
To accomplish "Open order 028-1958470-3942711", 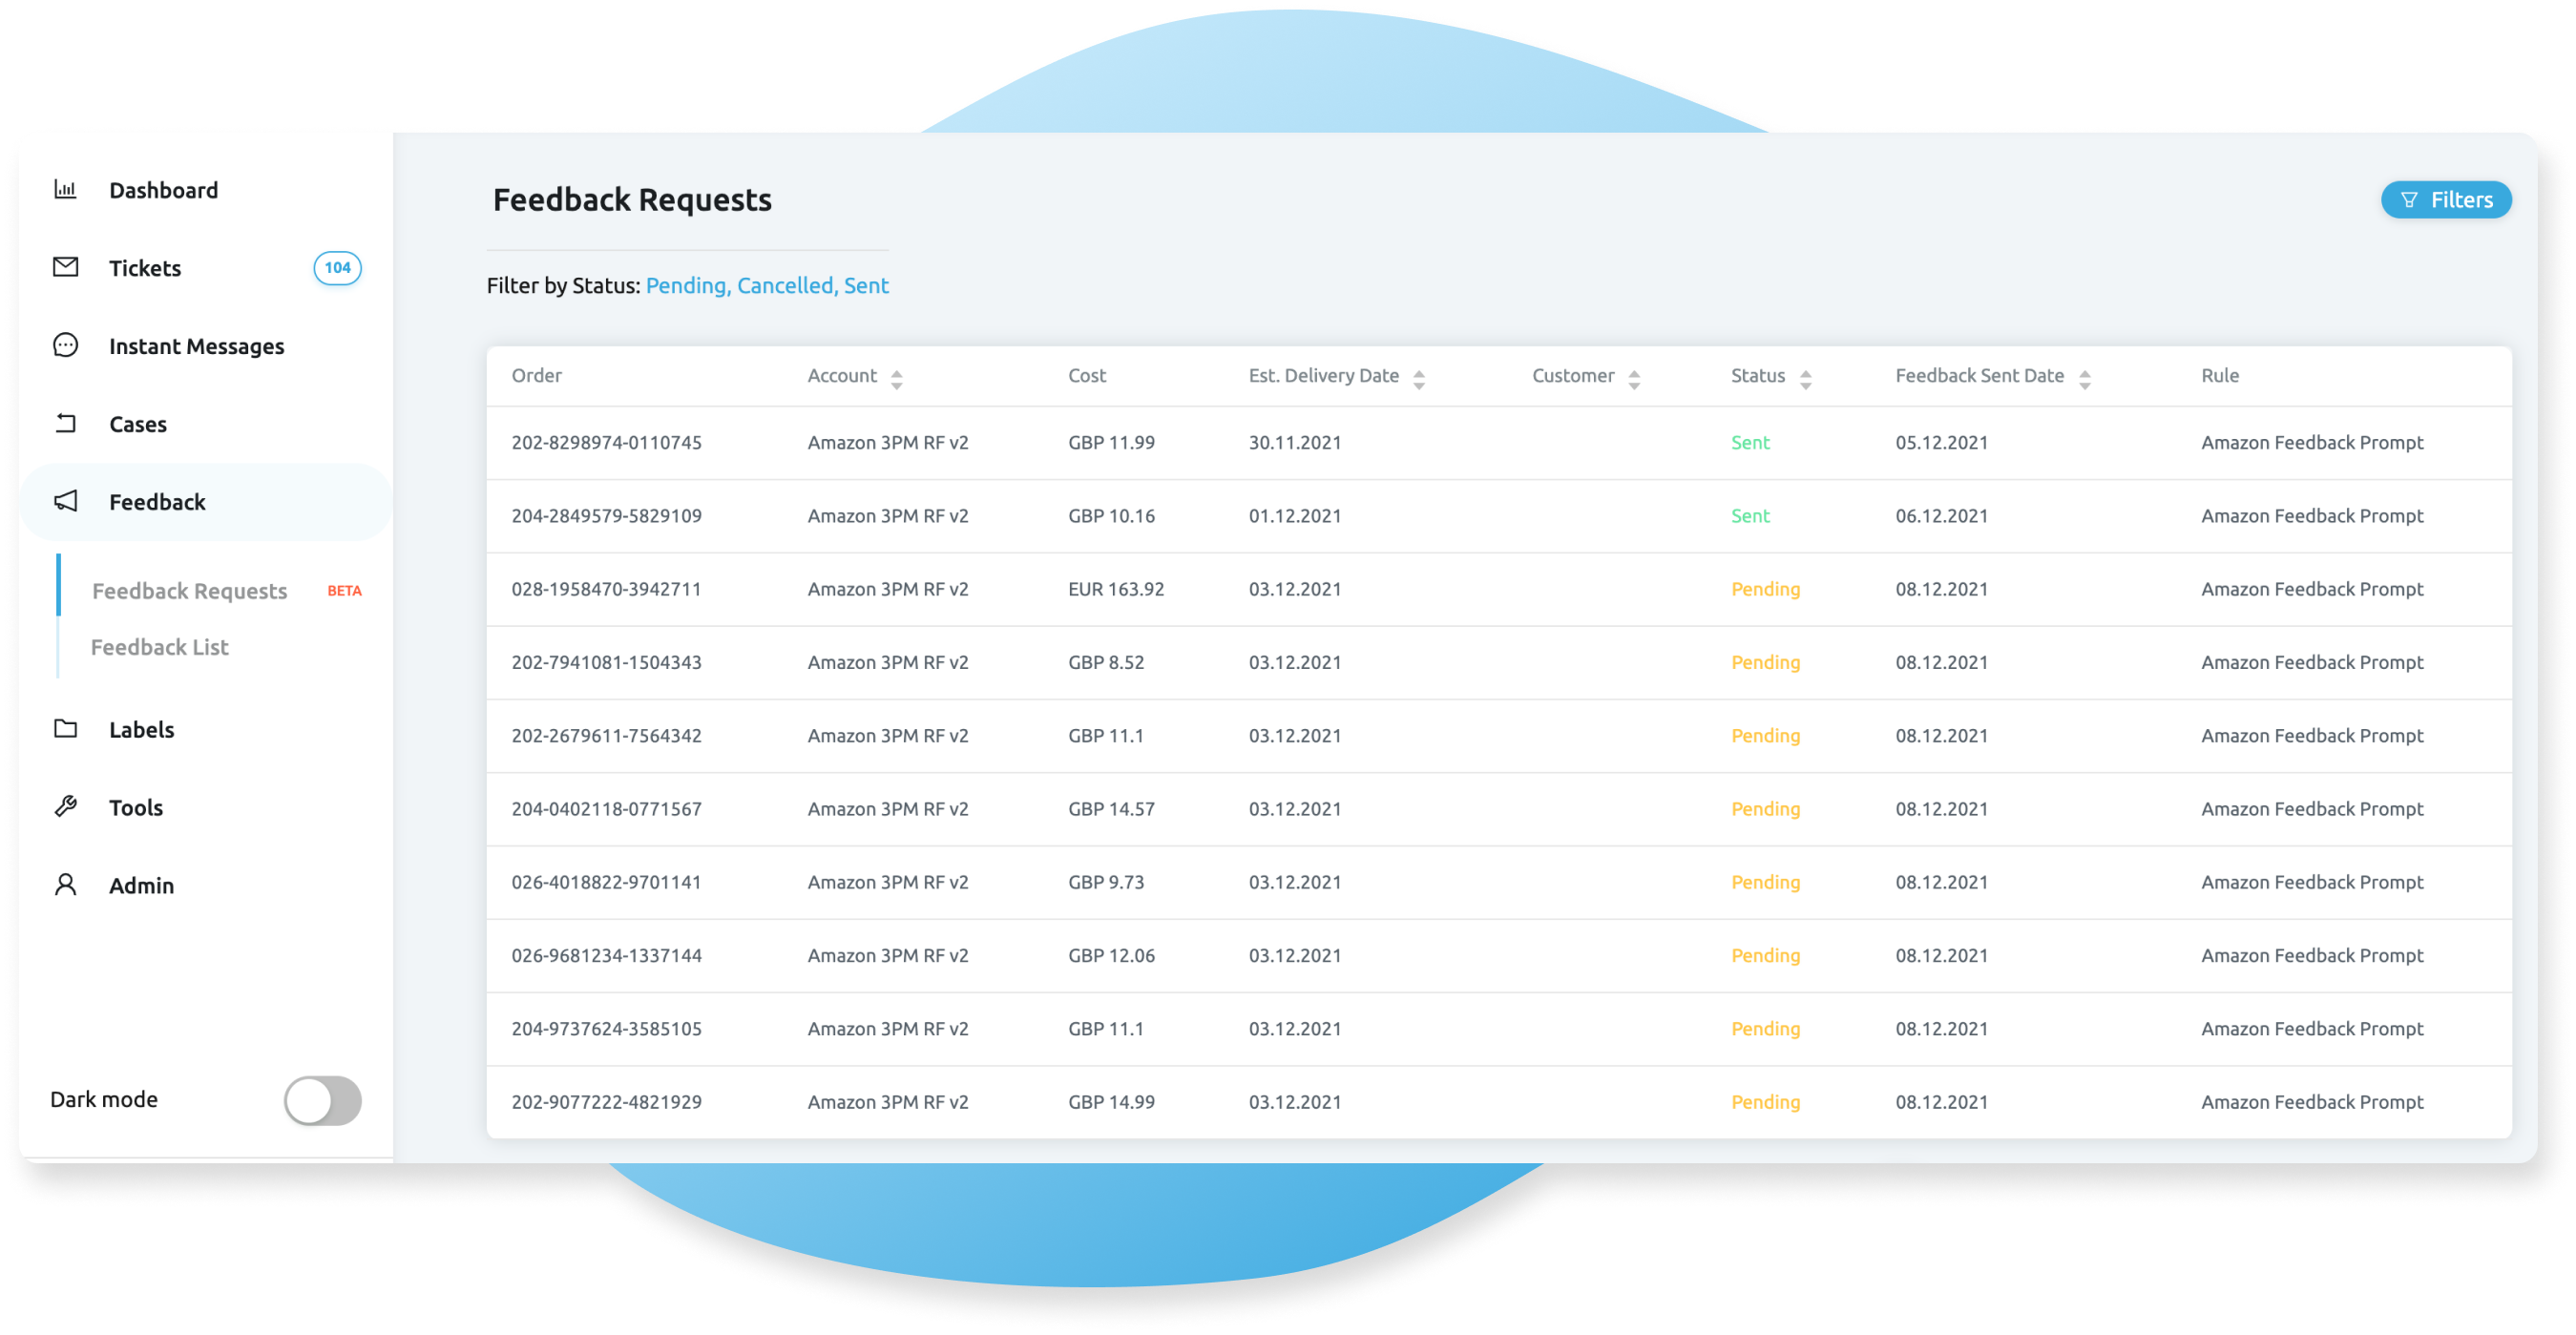I will (x=607, y=589).
